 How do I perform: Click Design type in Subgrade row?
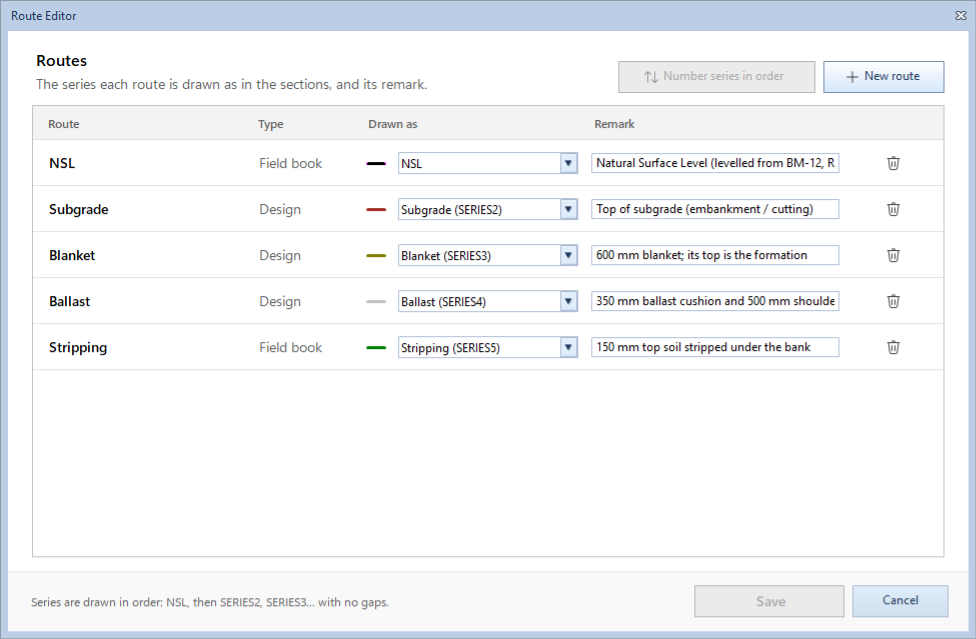coord(280,209)
